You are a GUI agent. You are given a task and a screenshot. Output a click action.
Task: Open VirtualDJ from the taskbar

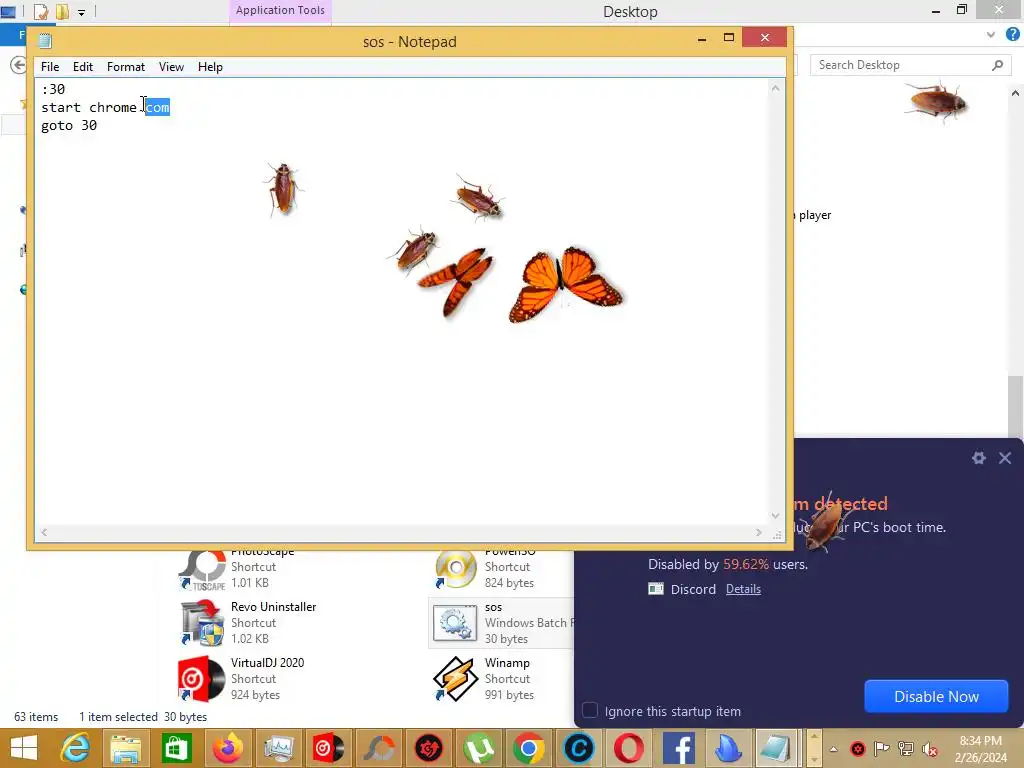328,748
